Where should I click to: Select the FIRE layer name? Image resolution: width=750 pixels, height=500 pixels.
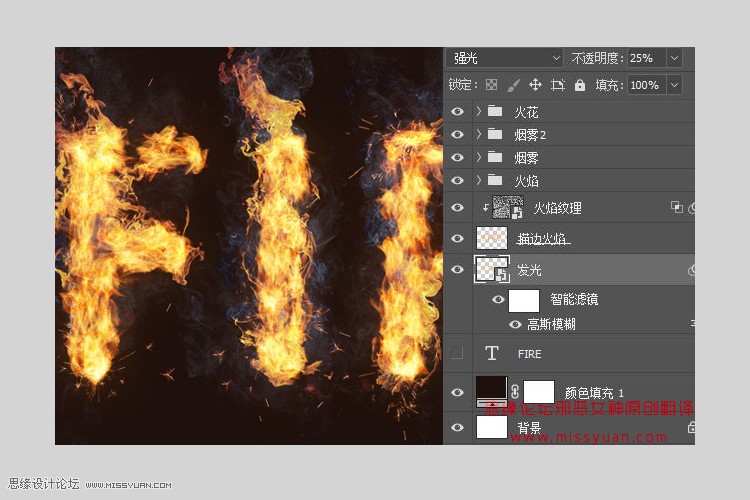click(x=529, y=354)
